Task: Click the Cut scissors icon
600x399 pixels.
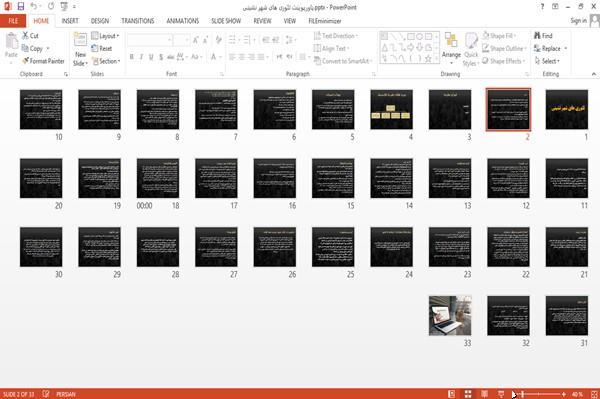Action: [x=26, y=36]
